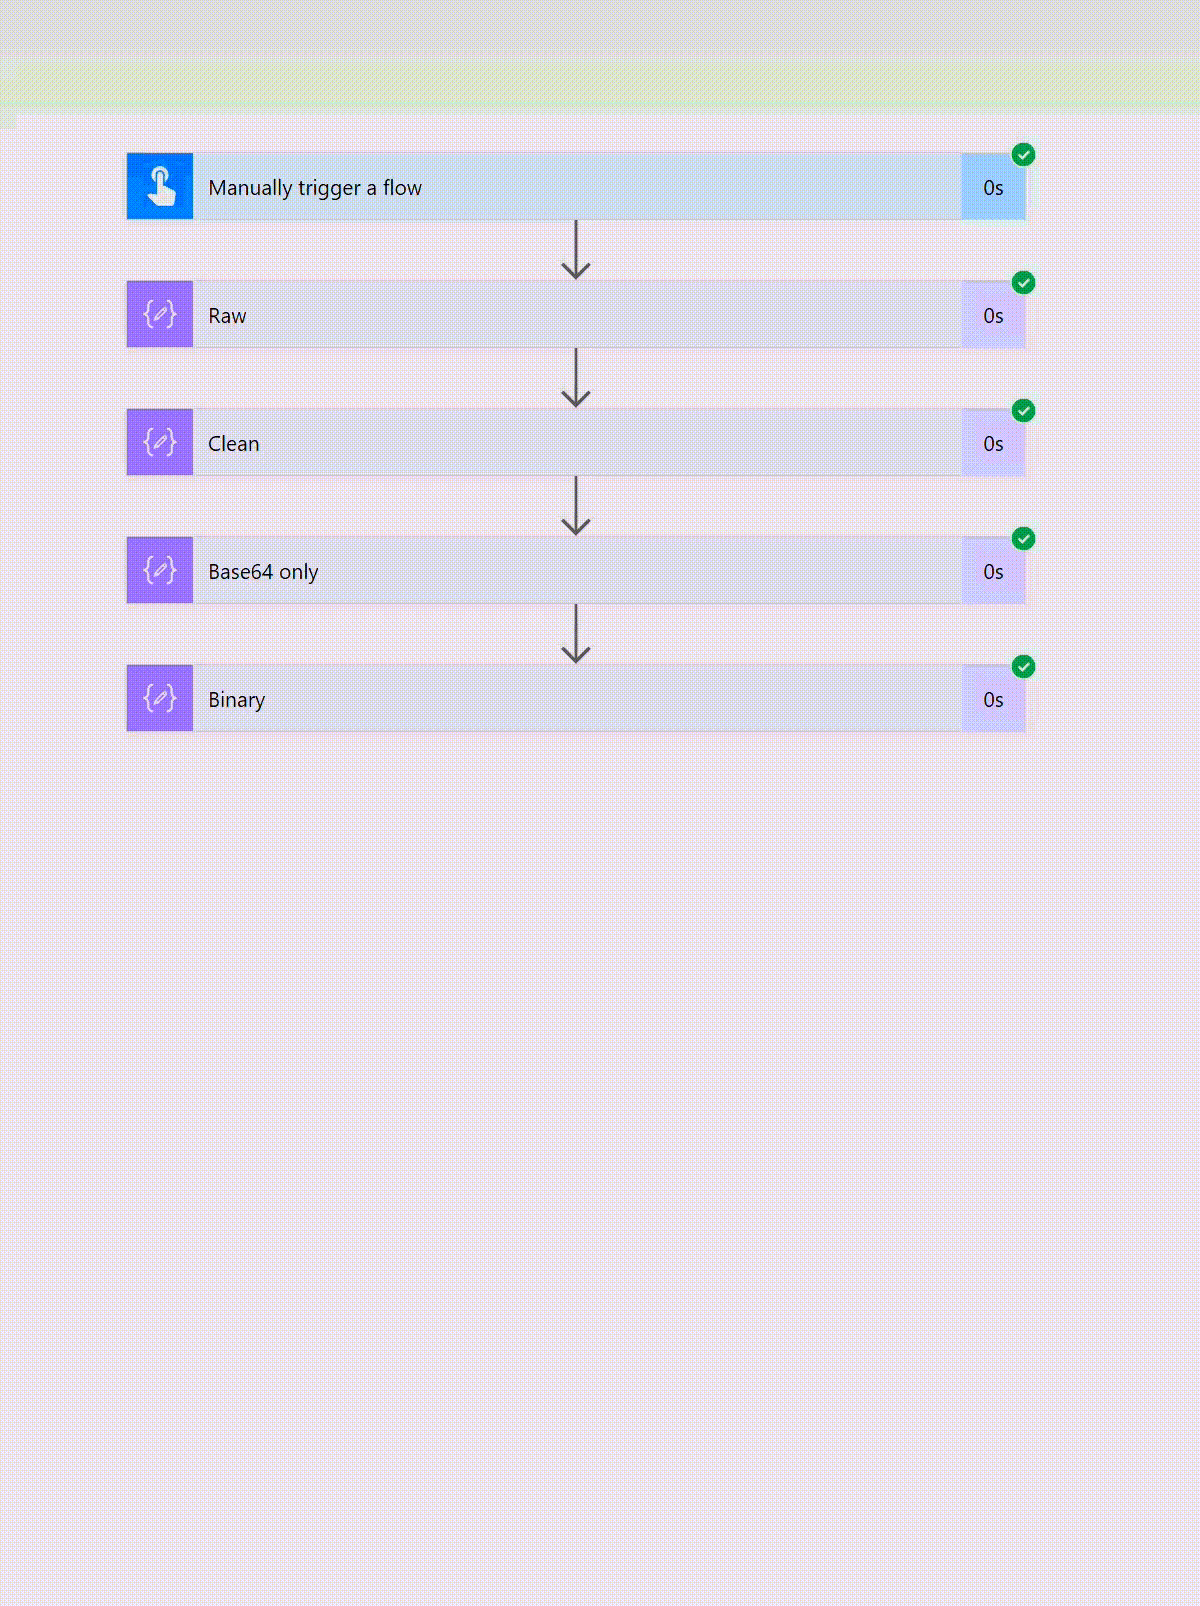This screenshot has height=1606, width=1200.
Task: Select the Base64 only step's Compose icon
Action: coord(159,571)
